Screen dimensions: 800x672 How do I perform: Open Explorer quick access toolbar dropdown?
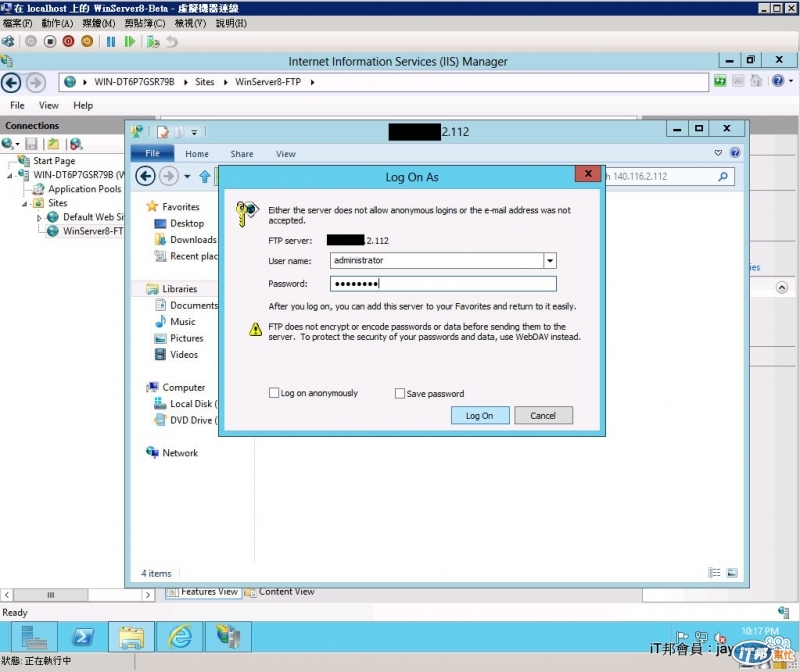tap(194, 133)
